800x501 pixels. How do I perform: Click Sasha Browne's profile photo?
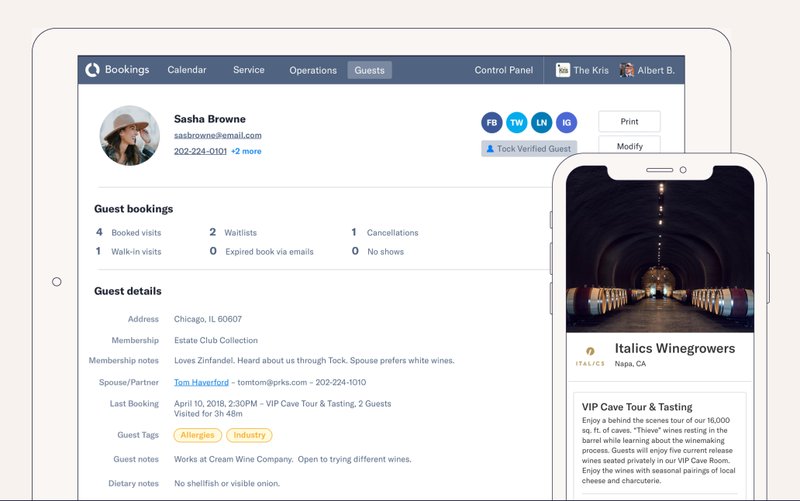(x=130, y=136)
